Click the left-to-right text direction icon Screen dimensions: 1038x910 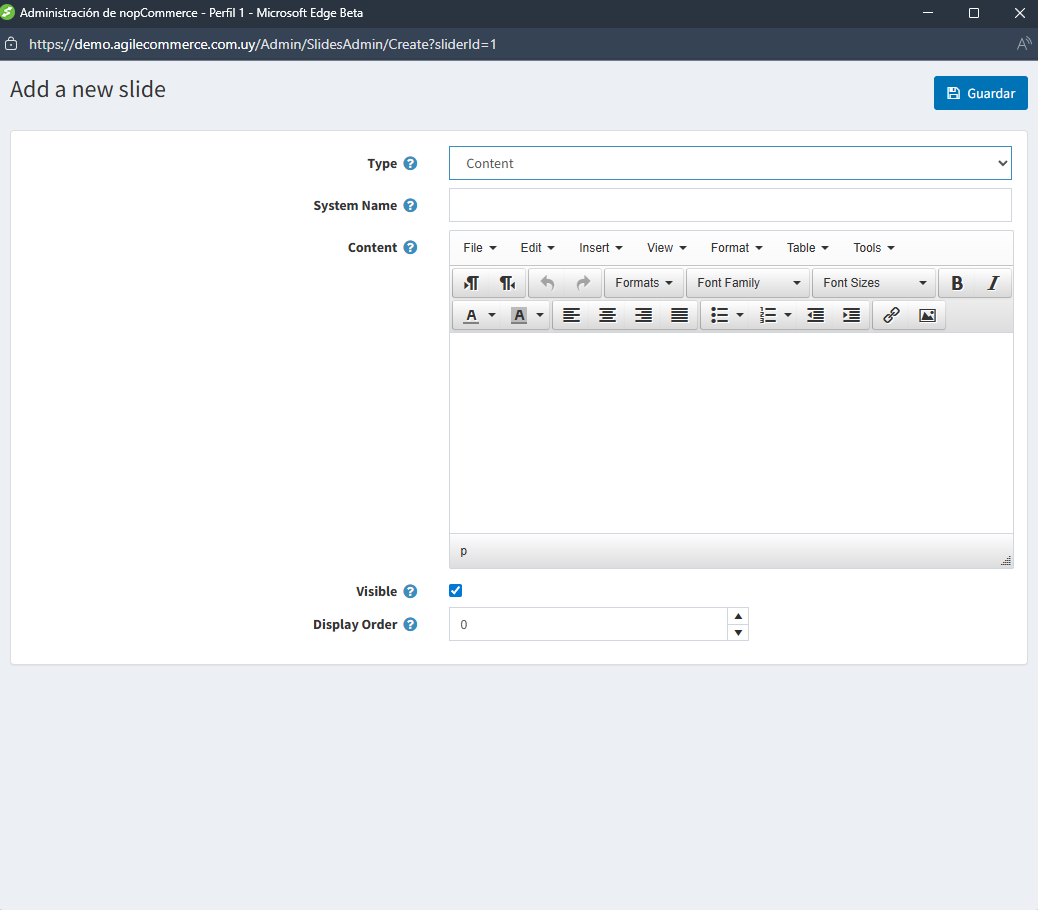tap(471, 283)
